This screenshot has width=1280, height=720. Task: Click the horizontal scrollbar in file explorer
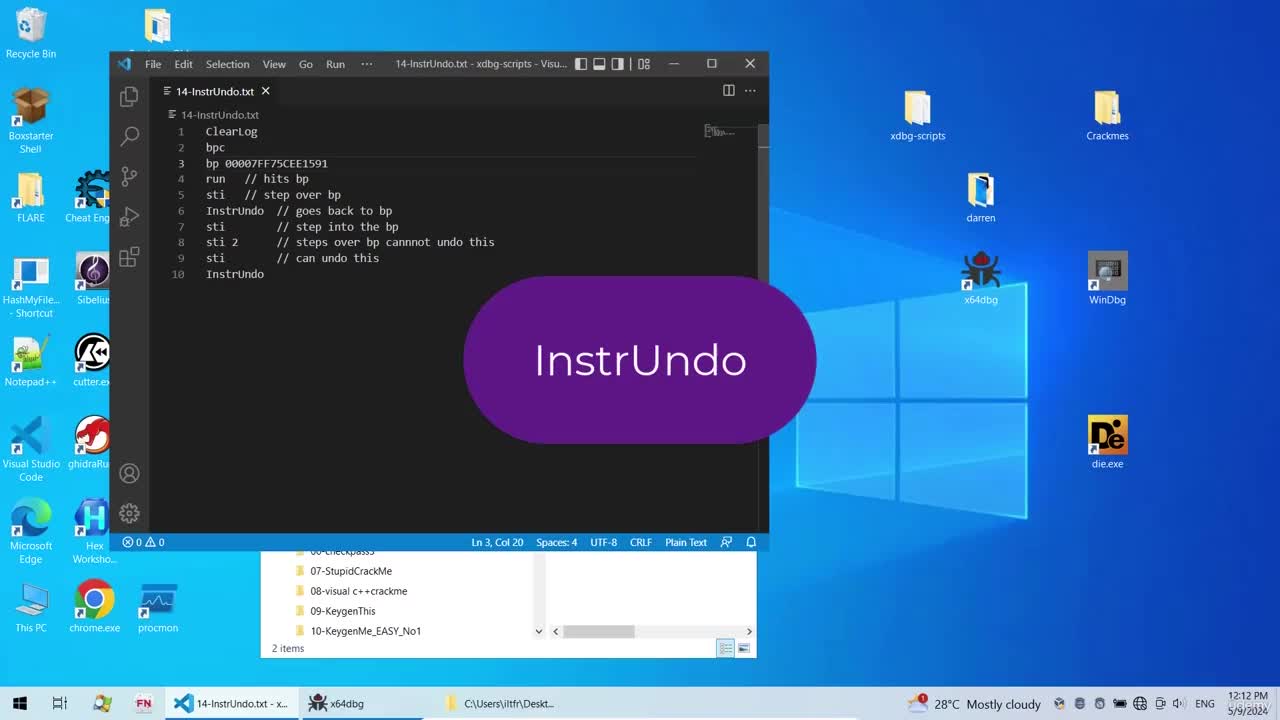tap(598, 631)
